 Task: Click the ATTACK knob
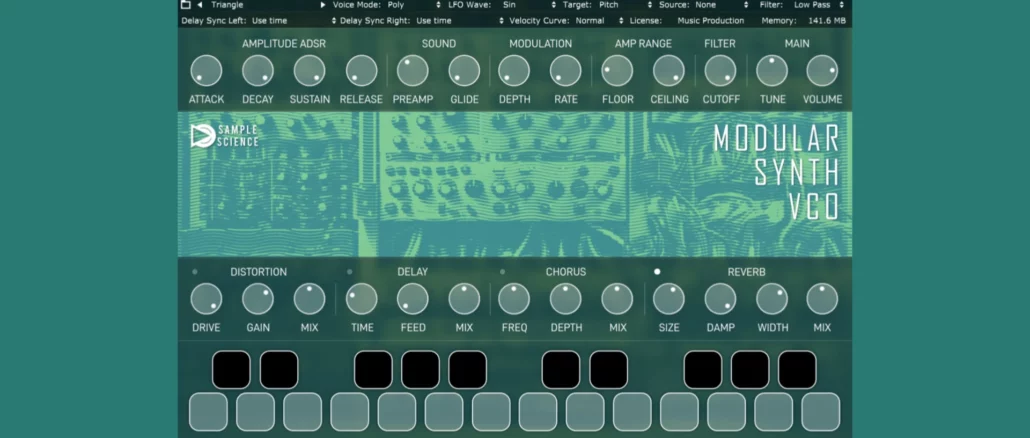[206, 71]
